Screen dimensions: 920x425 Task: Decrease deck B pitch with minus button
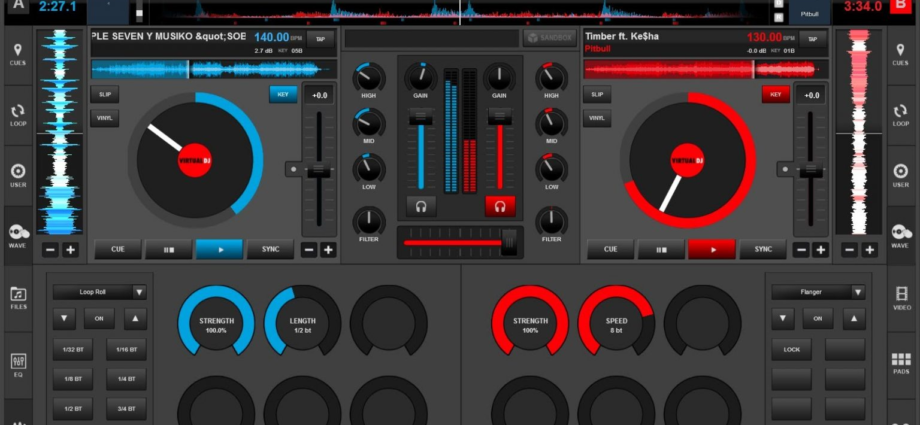point(801,249)
